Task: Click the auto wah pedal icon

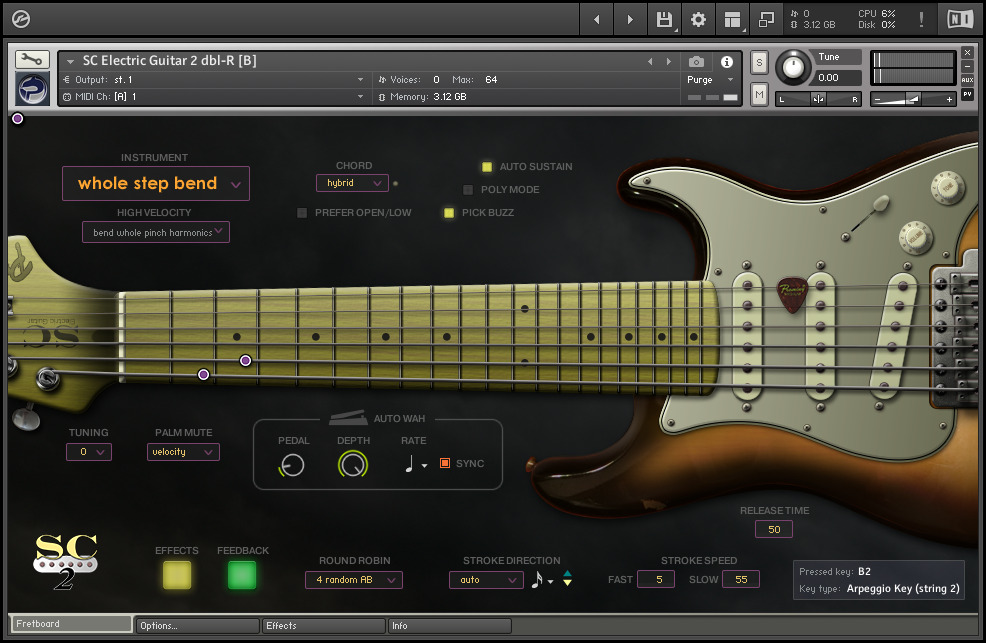Action: [x=348, y=417]
